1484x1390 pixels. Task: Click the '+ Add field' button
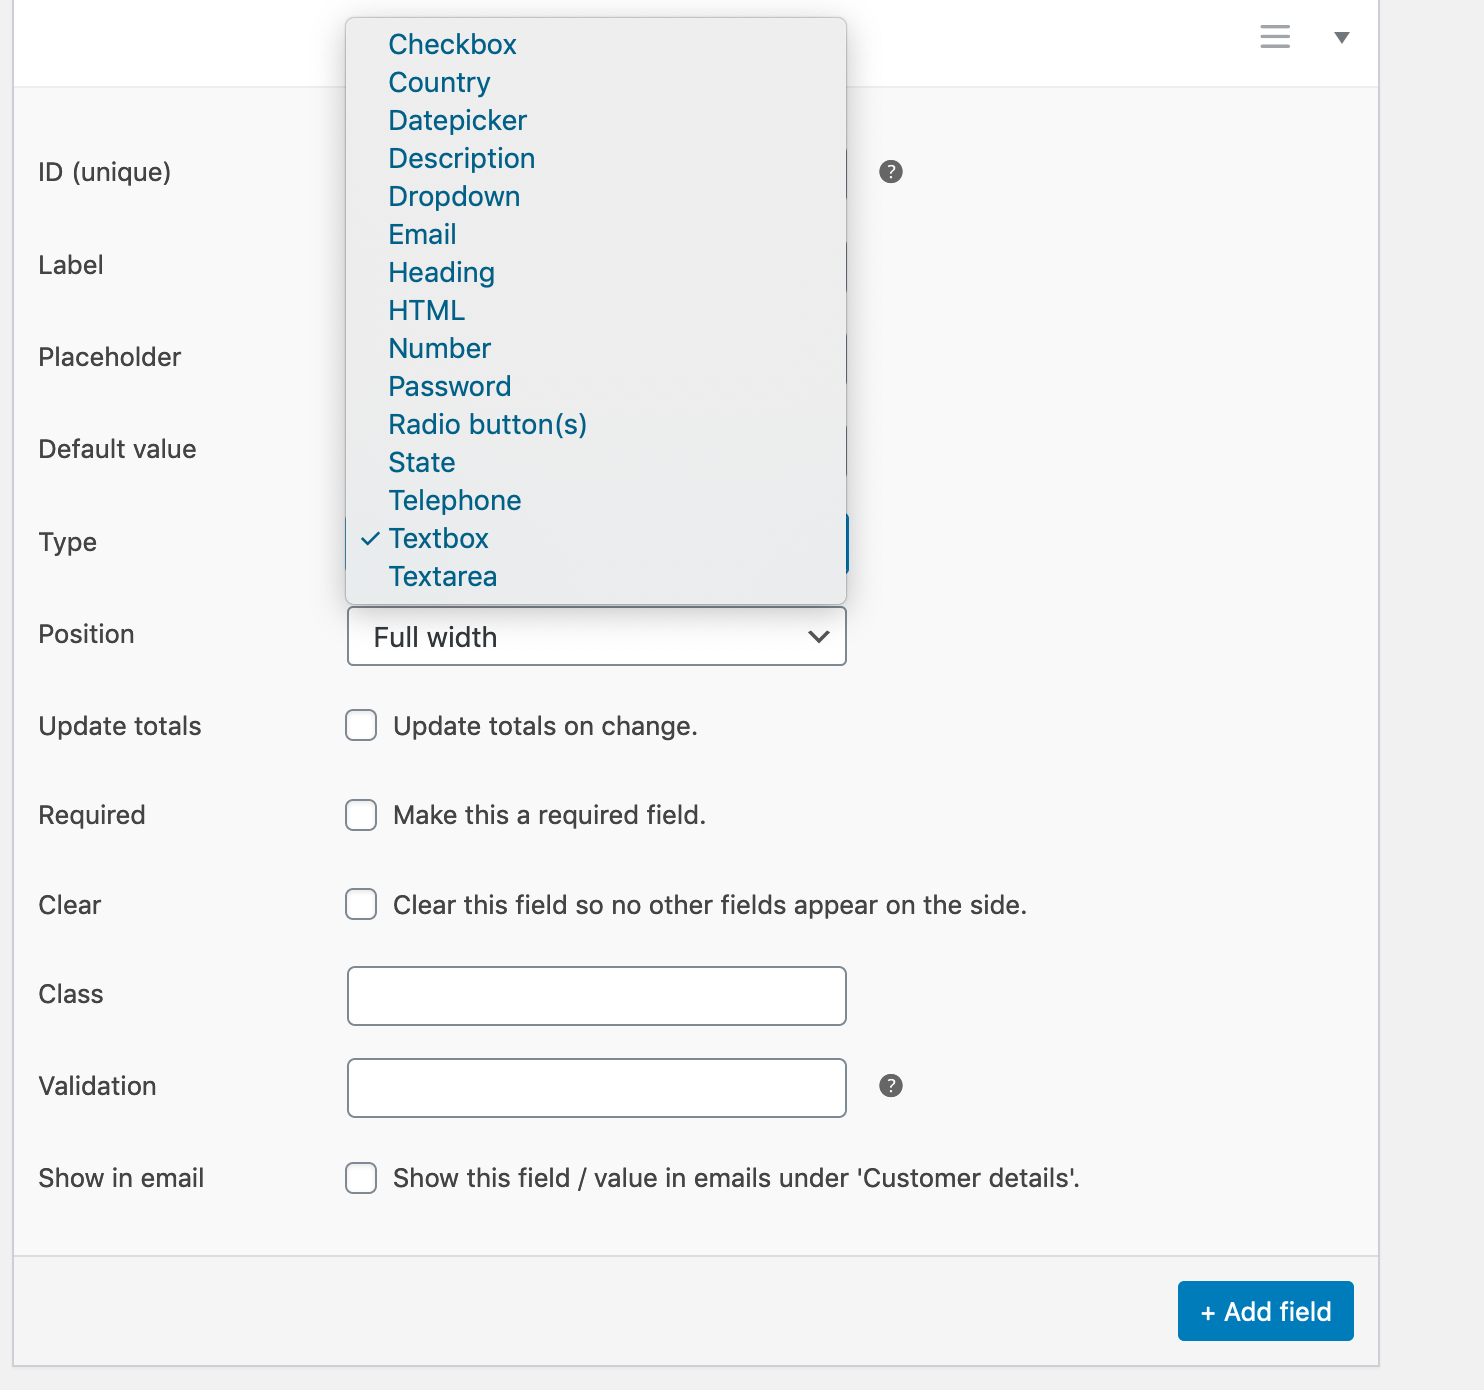tap(1264, 1311)
